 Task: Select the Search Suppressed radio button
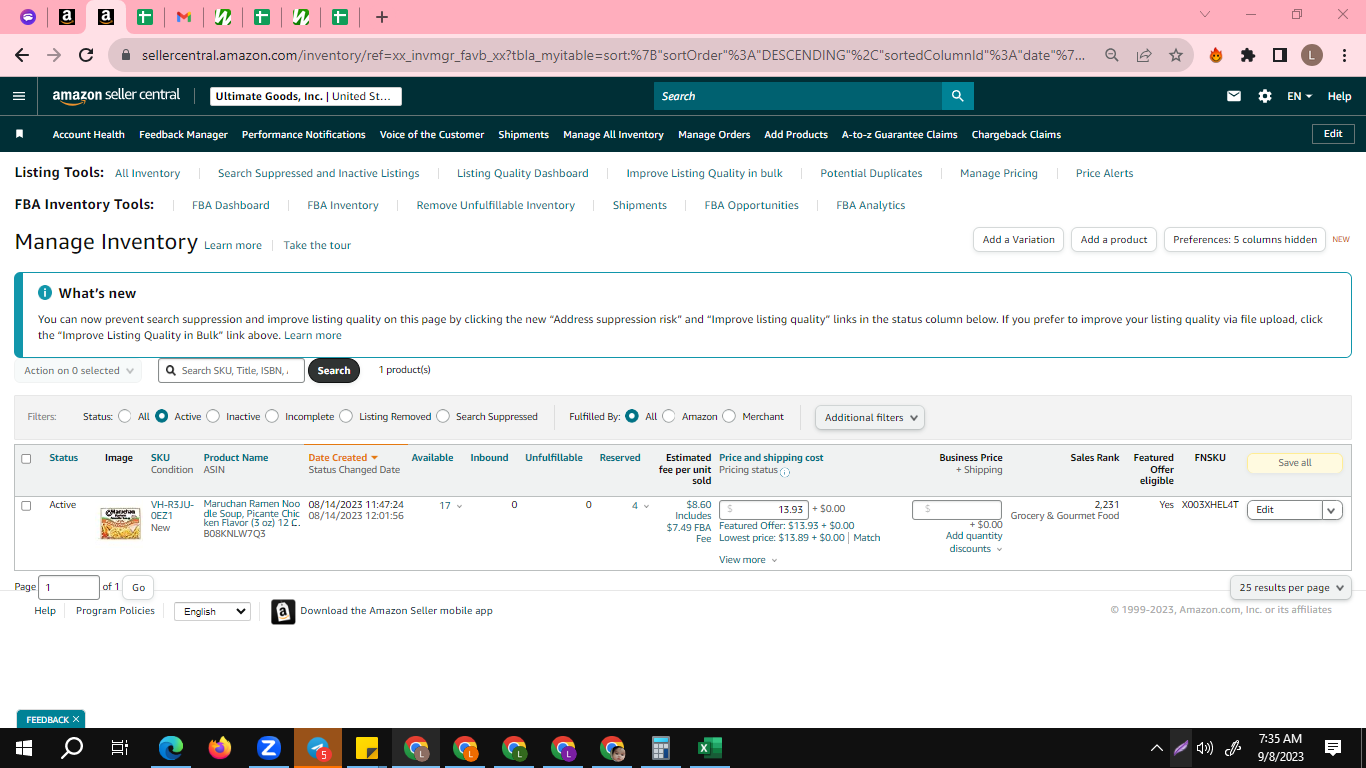[443, 416]
